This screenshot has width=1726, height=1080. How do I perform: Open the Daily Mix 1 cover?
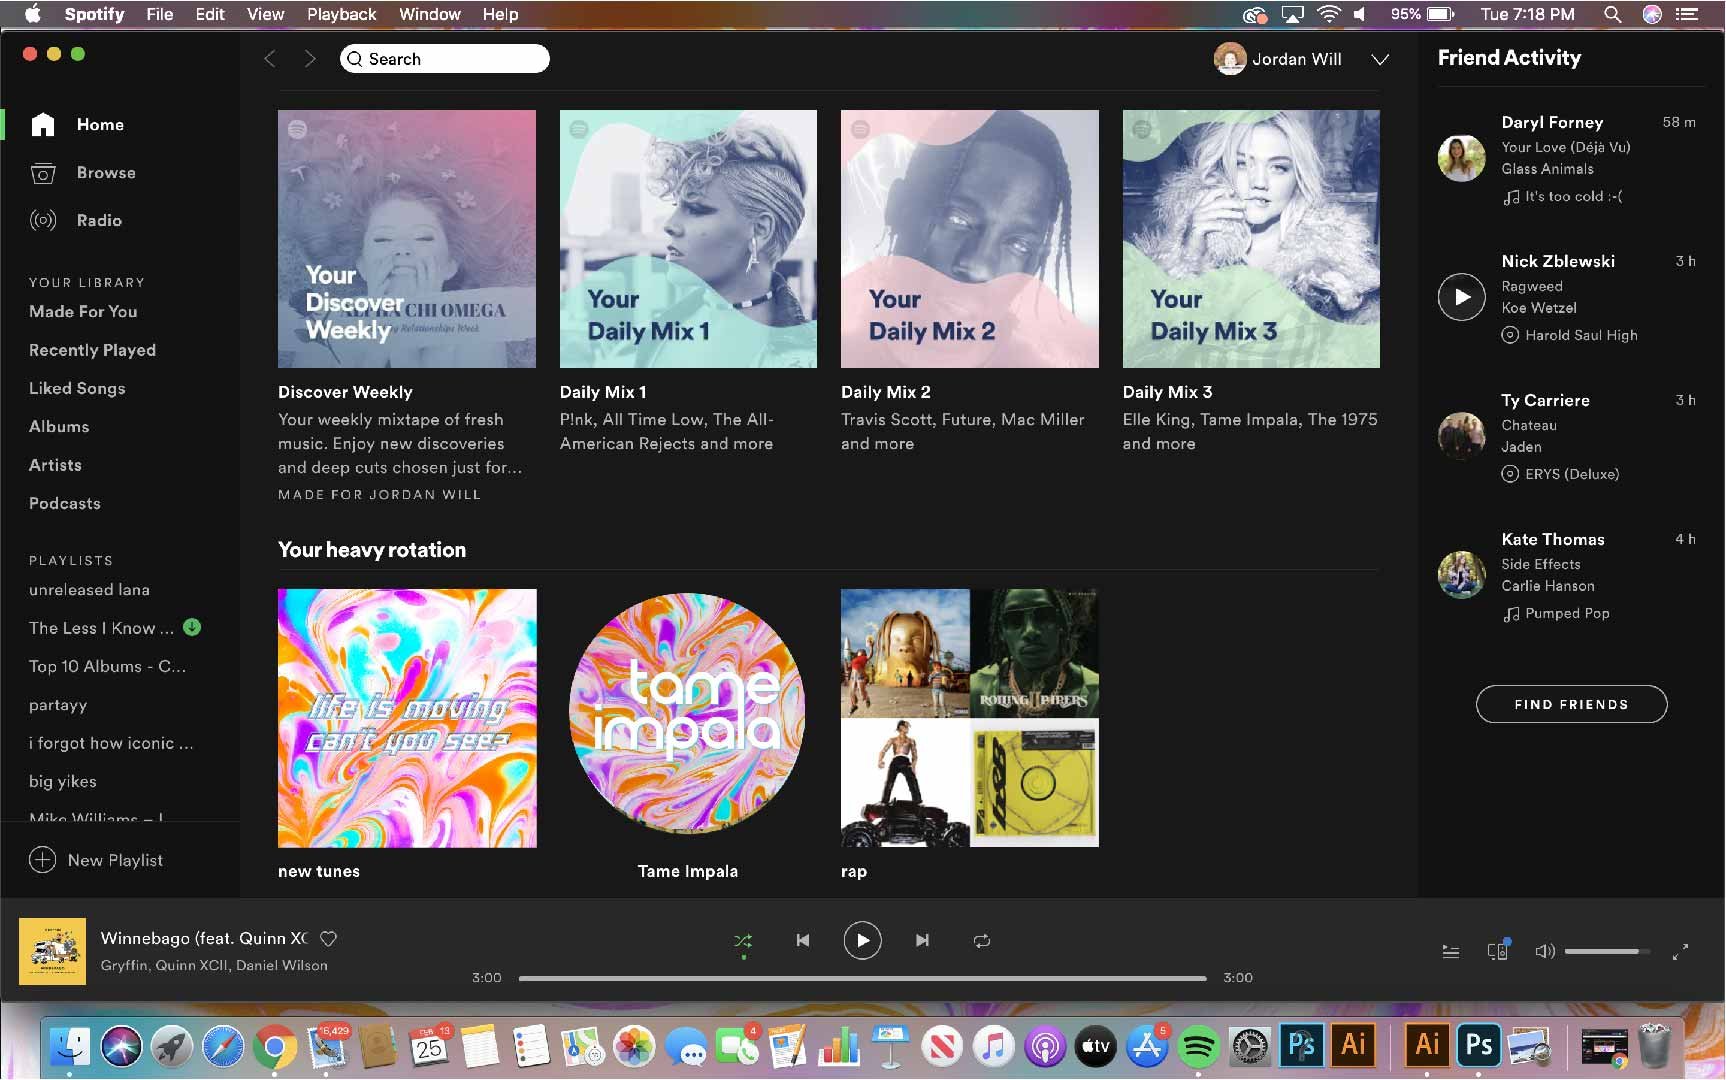pos(688,239)
